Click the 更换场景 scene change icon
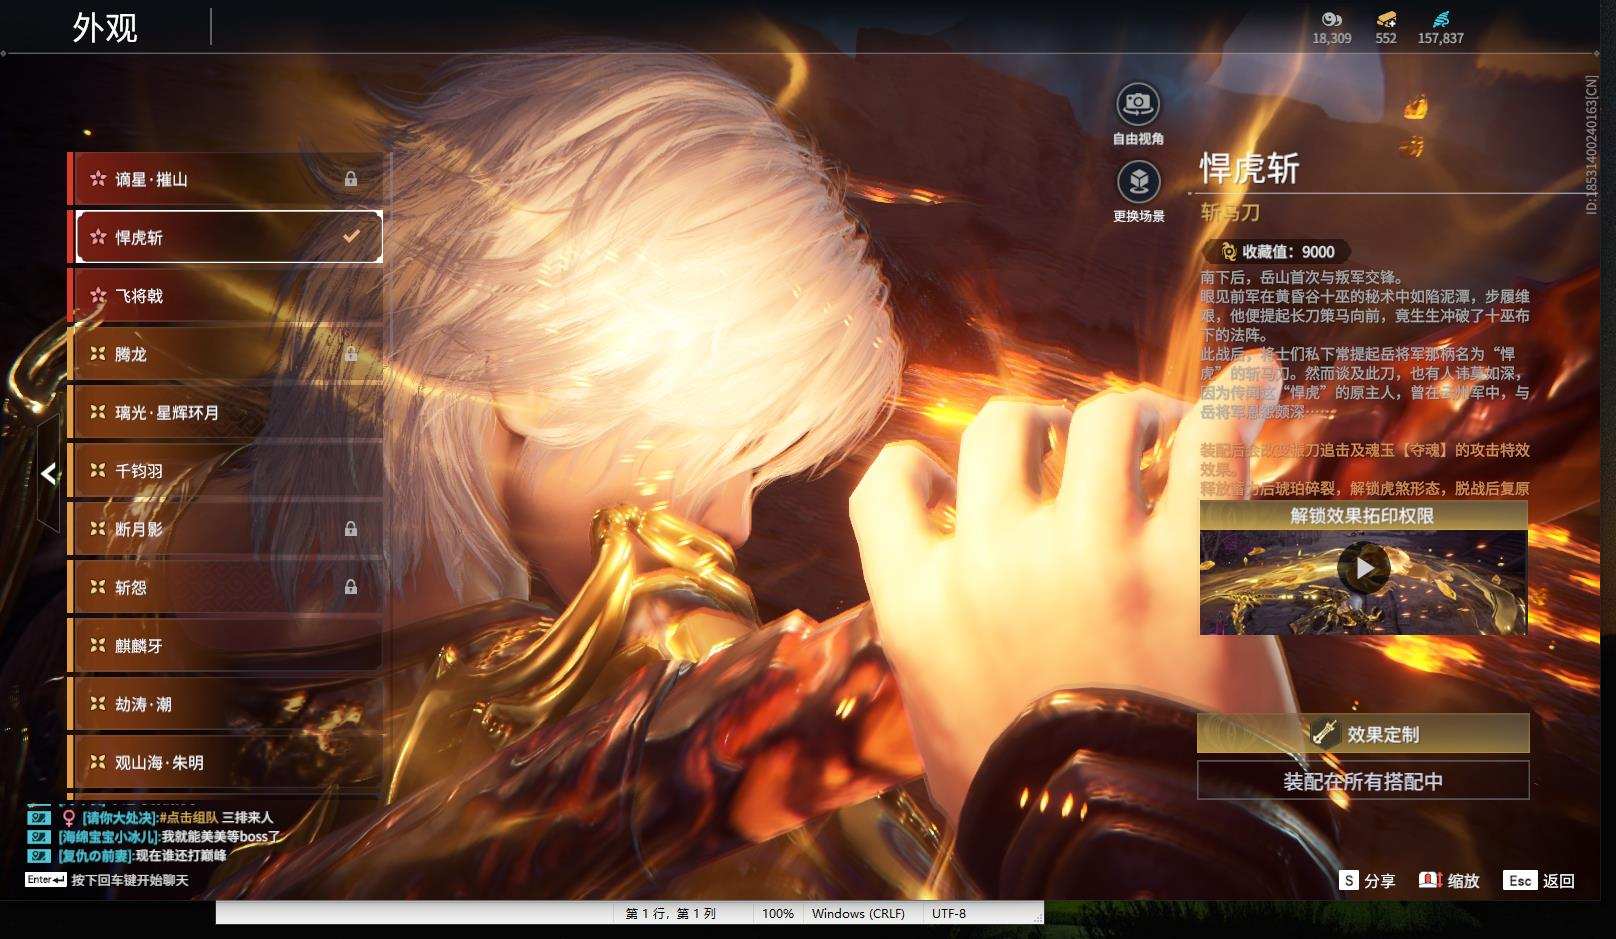1616x939 pixels. click(1138, 182)
